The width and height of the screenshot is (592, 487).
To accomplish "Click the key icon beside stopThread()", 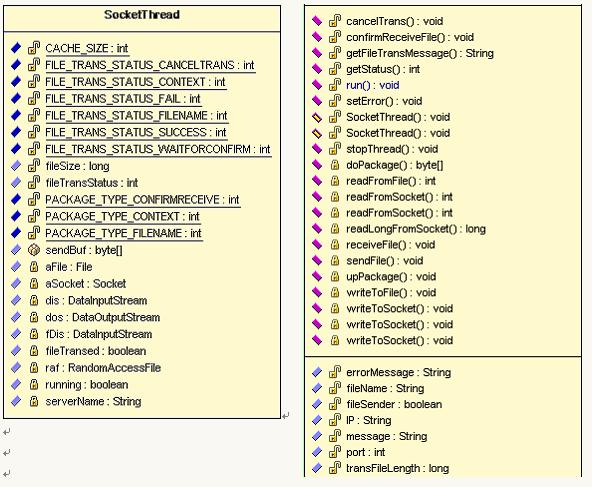I will [x=335, y=149].
